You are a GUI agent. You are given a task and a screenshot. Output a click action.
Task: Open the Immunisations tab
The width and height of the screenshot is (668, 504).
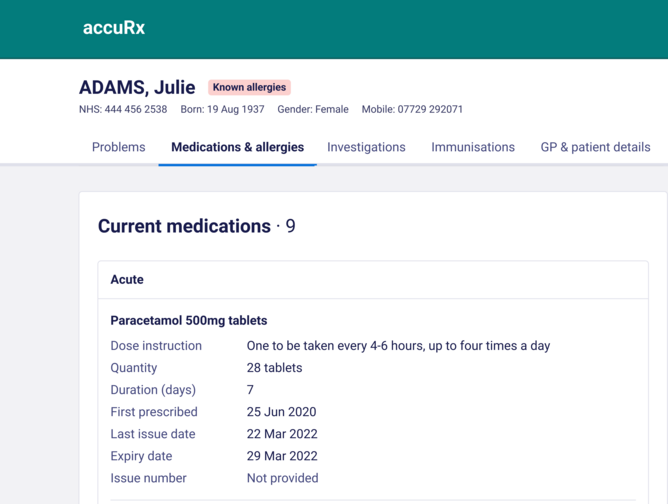[473, 147]
